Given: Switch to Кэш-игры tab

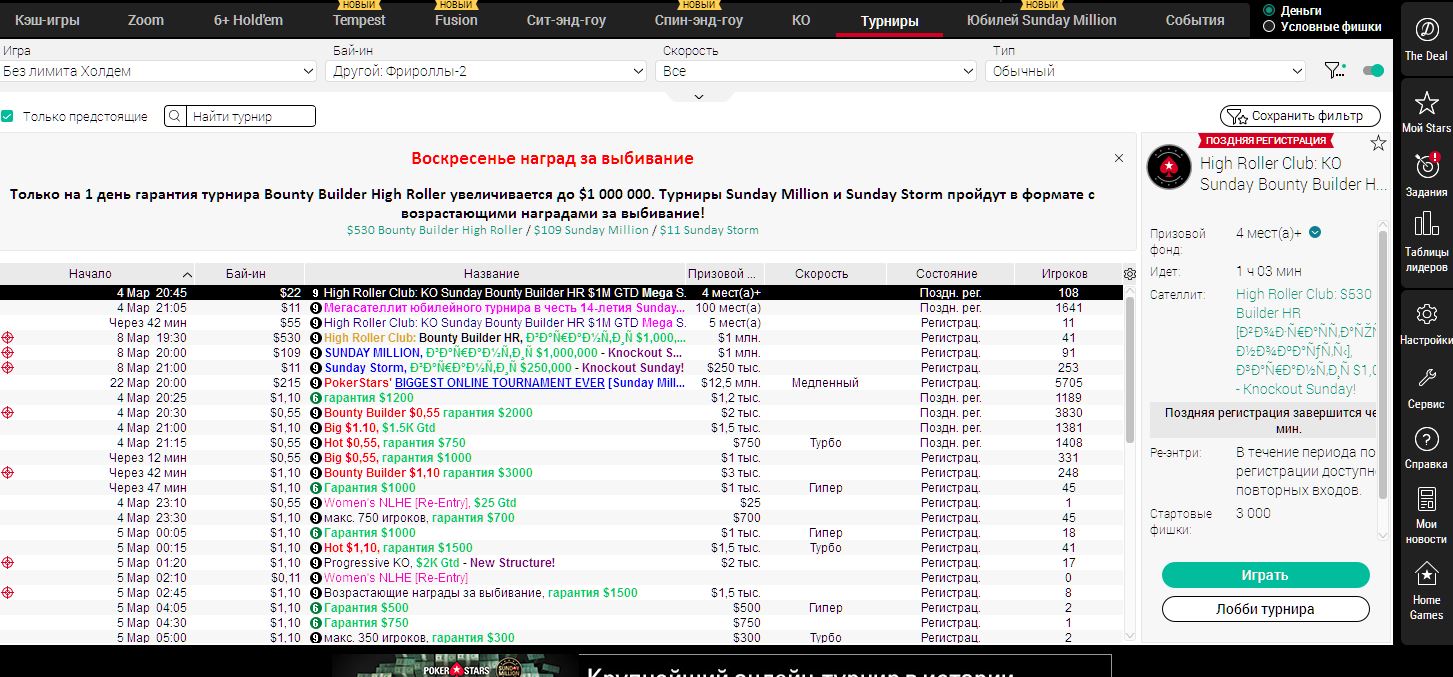Looking at the screenshot, I should pyautogui.click(x=47, y=20).
